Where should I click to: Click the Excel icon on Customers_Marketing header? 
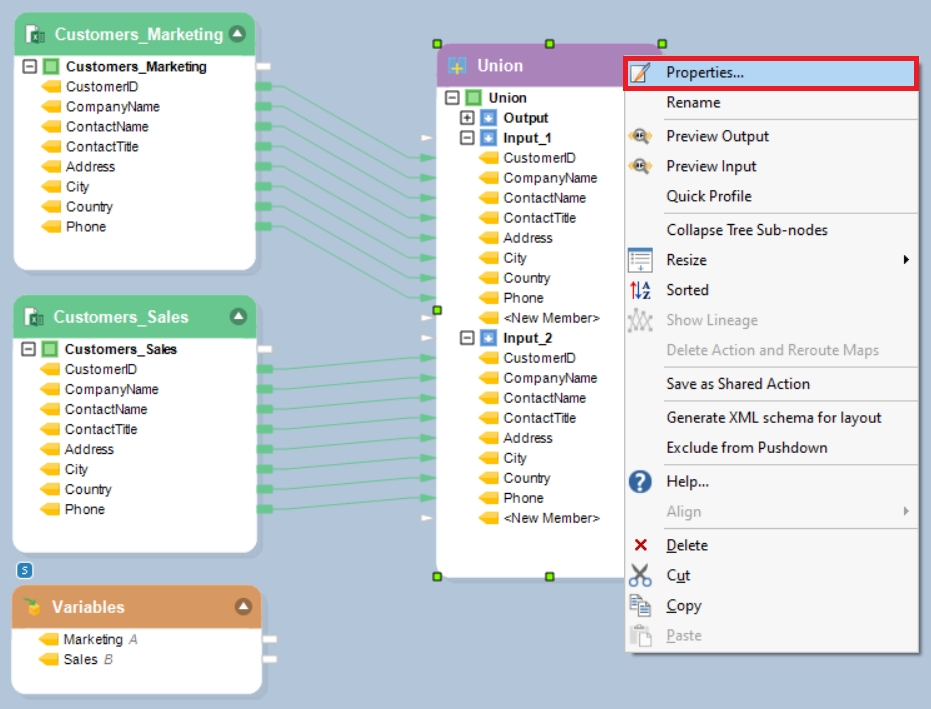pos(35,34)
